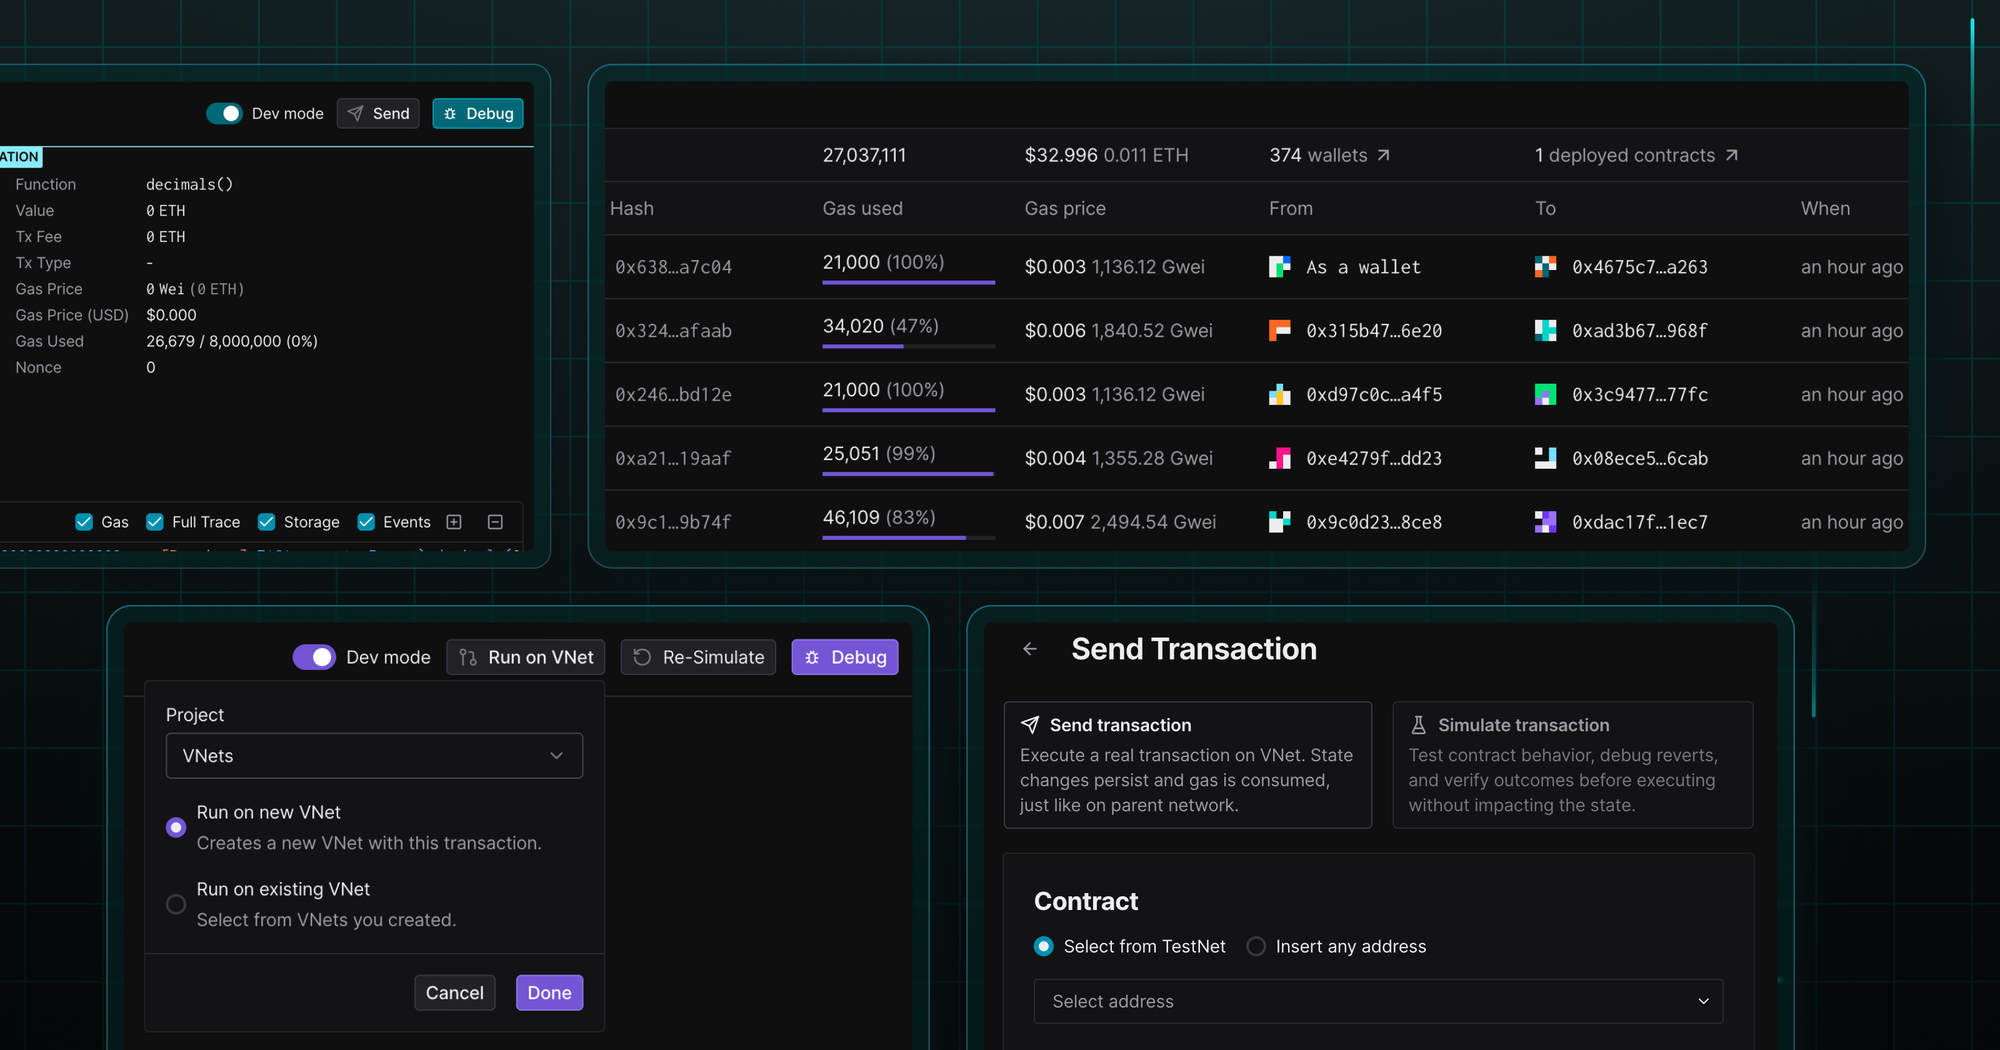Viewport: 2000px width, 1050px height.
Task: Click the Done button
Action: [548, 992]
